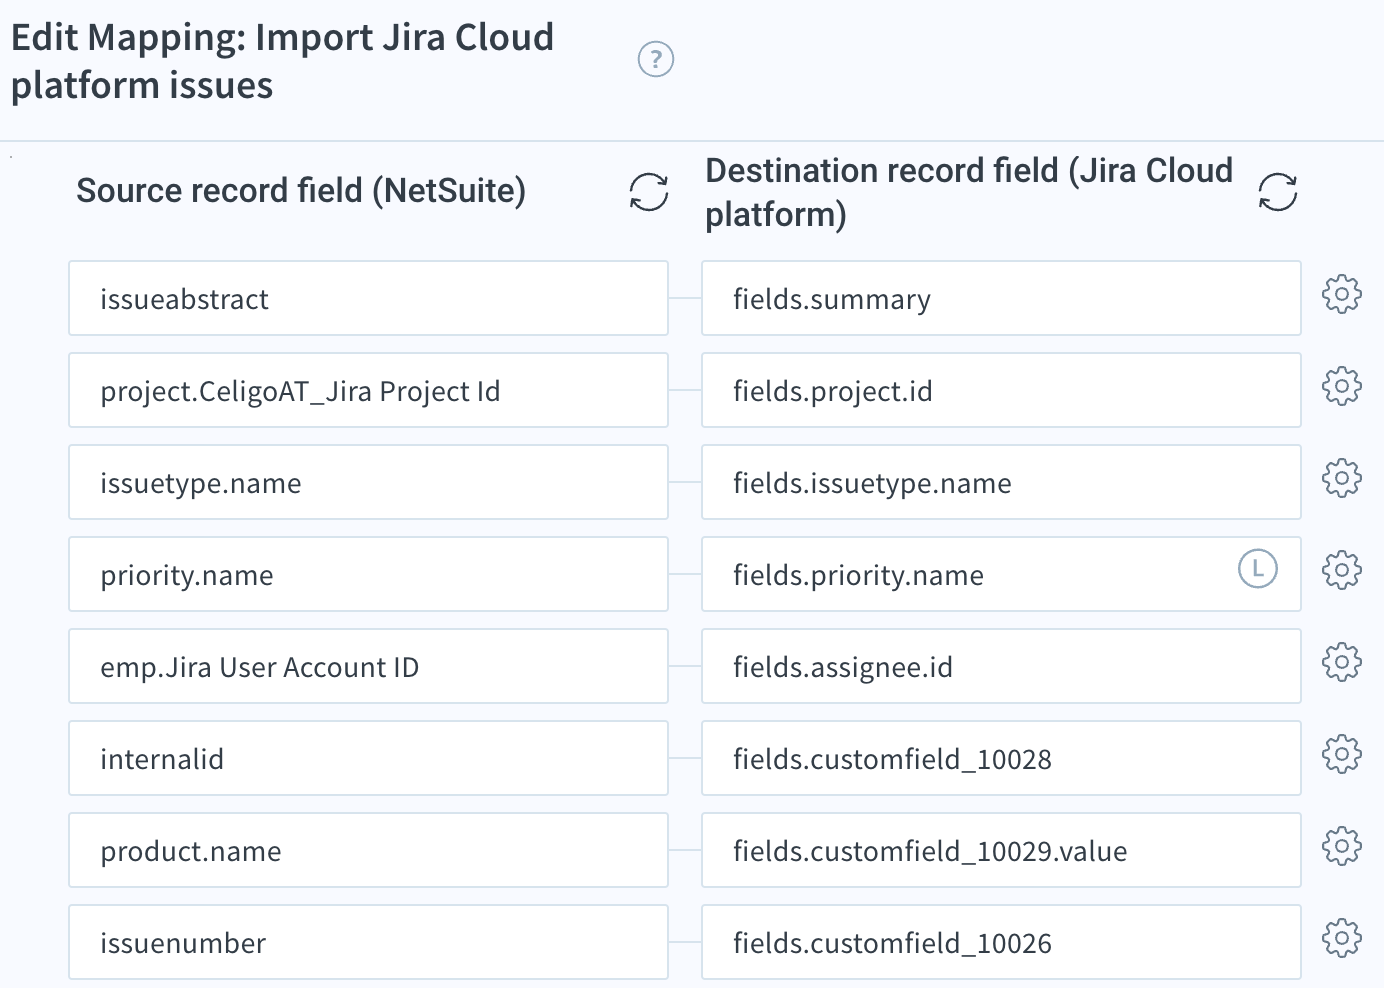Refresh the NetSuite source record fields

click(x=649, y=192)
